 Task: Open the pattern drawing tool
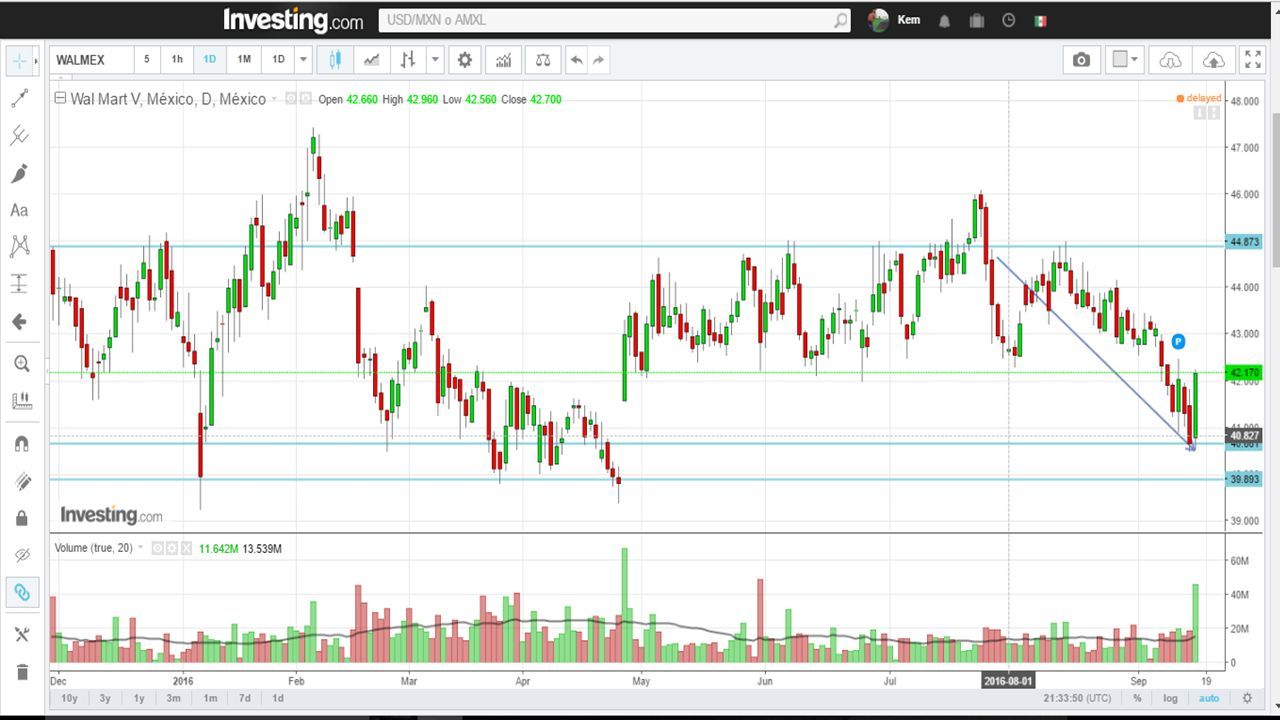(20, 246)
